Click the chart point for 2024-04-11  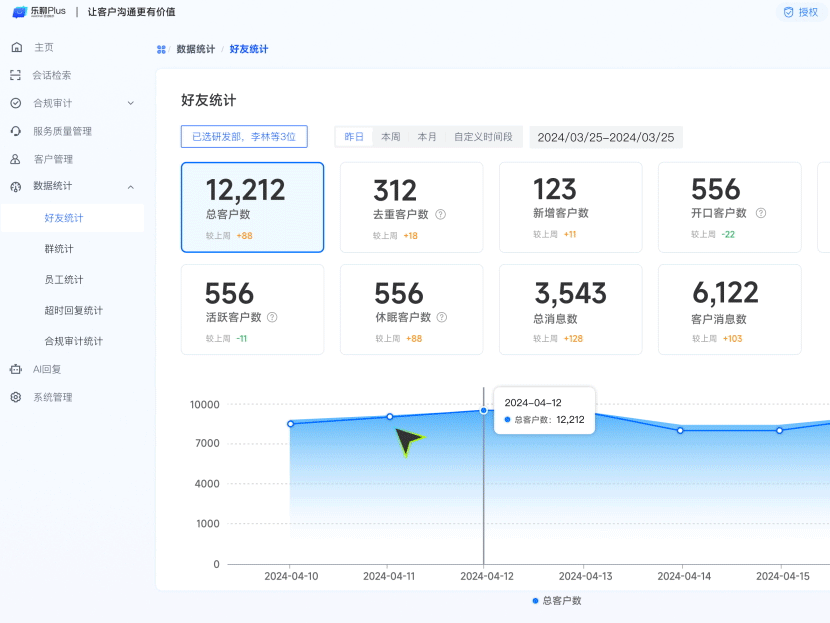click(x=390, y=417)
